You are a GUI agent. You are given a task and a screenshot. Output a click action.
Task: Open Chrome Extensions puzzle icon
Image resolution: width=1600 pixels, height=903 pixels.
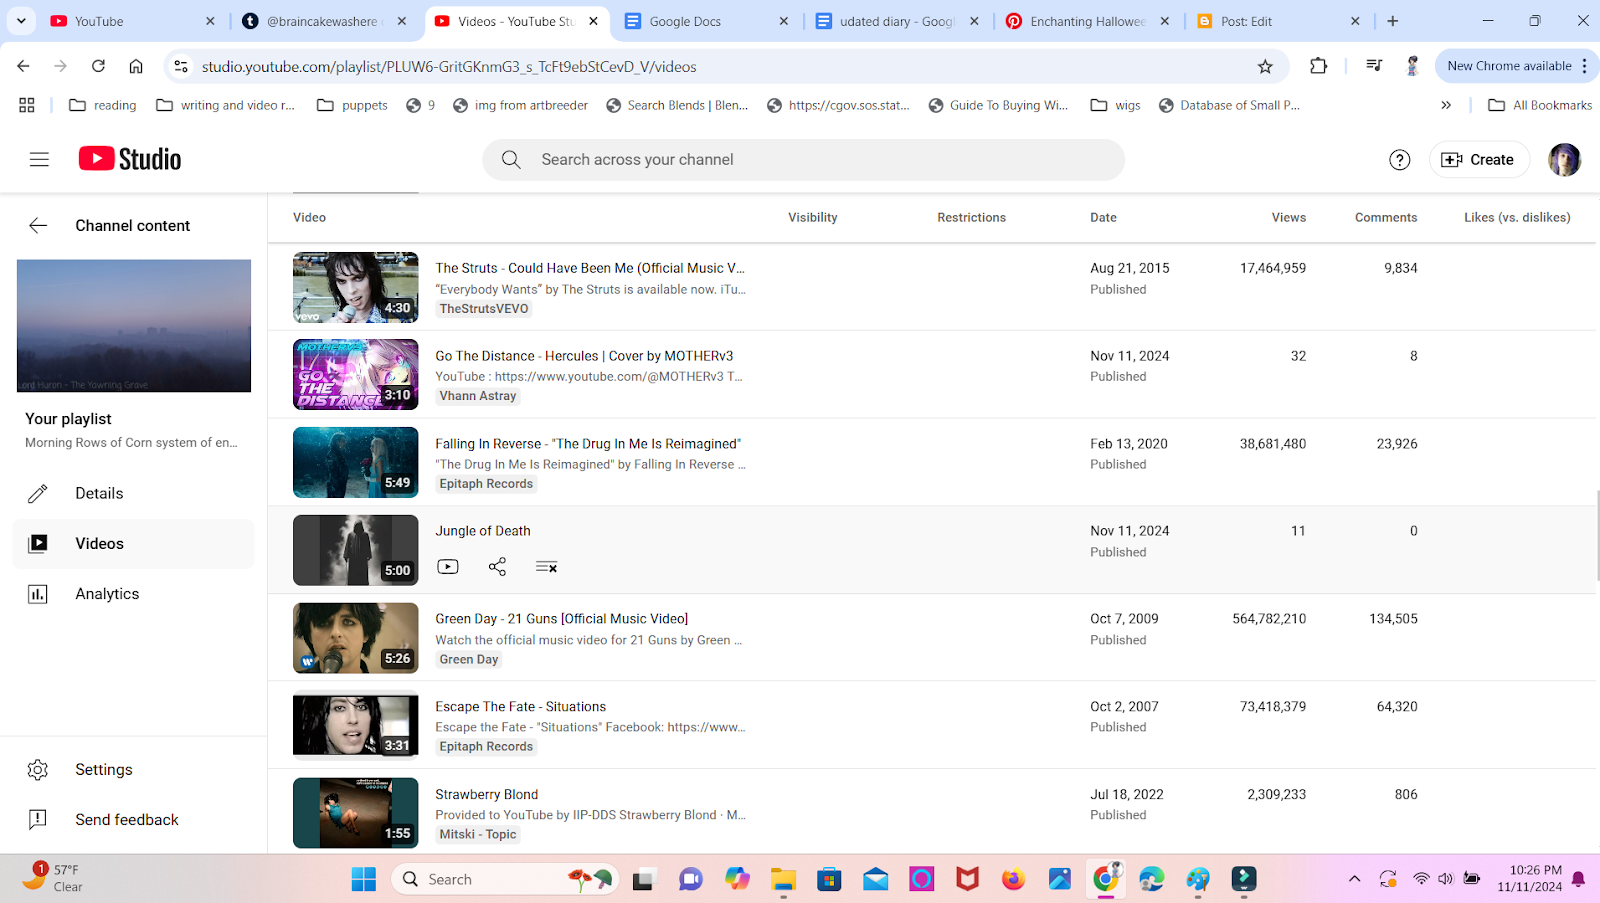(x=1318, y=66)
